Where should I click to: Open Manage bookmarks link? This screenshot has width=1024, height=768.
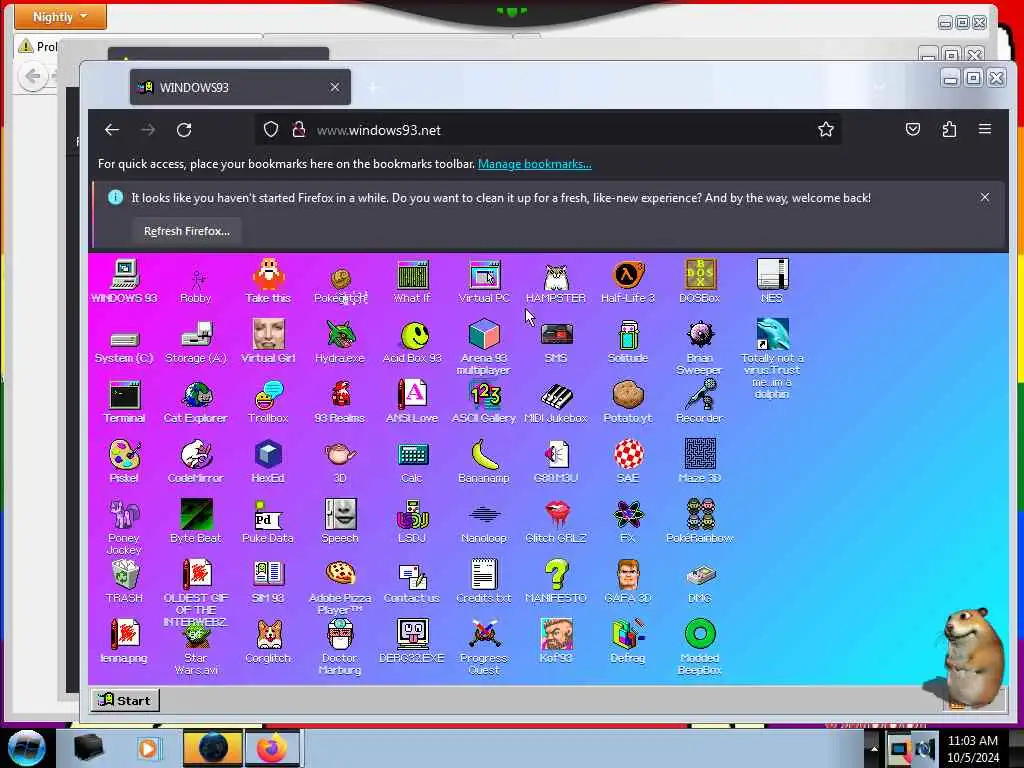[x=535, y=164]
